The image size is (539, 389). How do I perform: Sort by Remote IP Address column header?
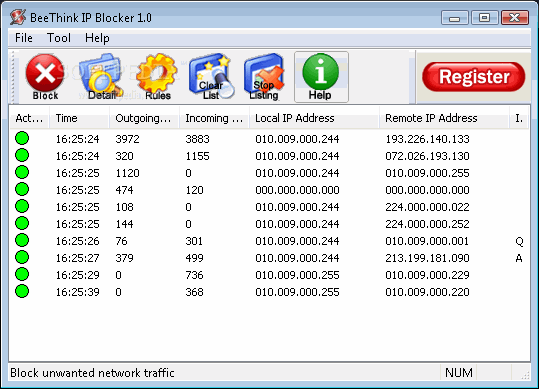[x=444, y=118]
